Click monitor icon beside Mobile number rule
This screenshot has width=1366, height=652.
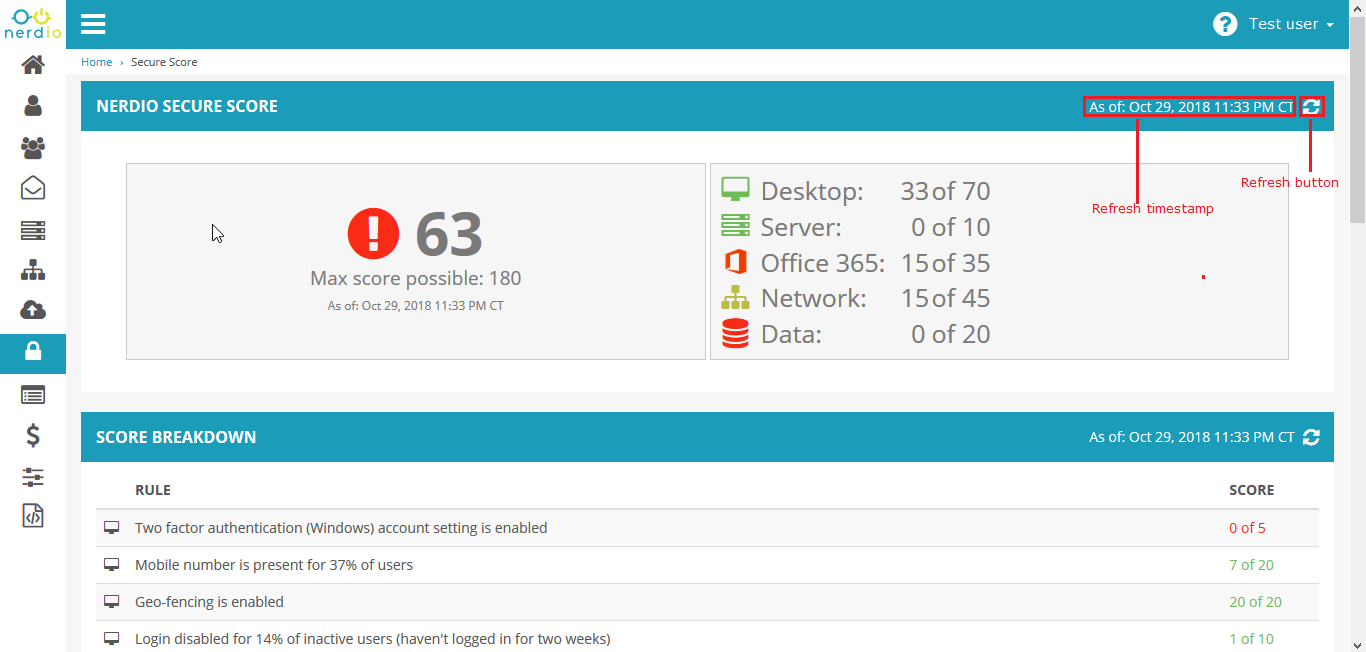coord(112,565)
